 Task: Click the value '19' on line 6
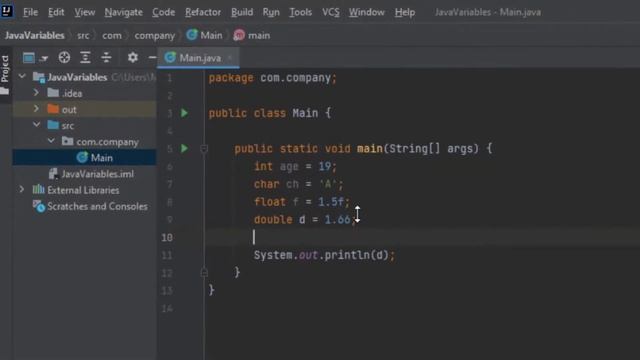coord(325,167)
